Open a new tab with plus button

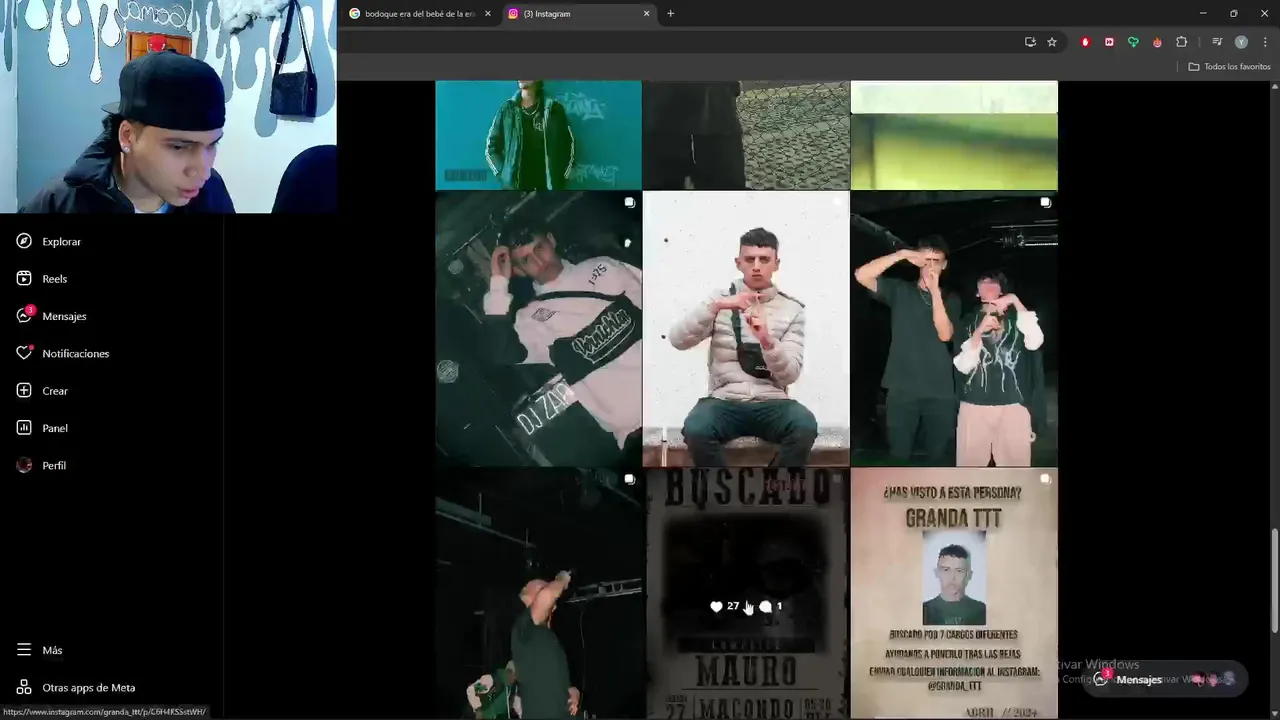[670, 14]
